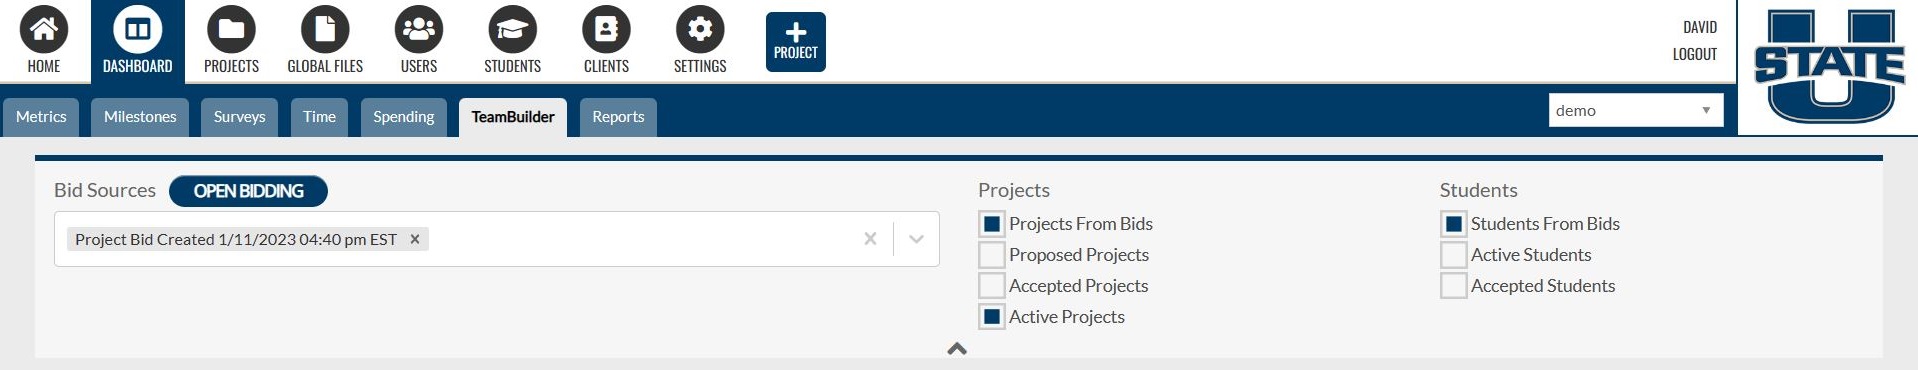Open the Clients icon
The height and width of the screenshot is (370, 1918).
pos(606,30)
